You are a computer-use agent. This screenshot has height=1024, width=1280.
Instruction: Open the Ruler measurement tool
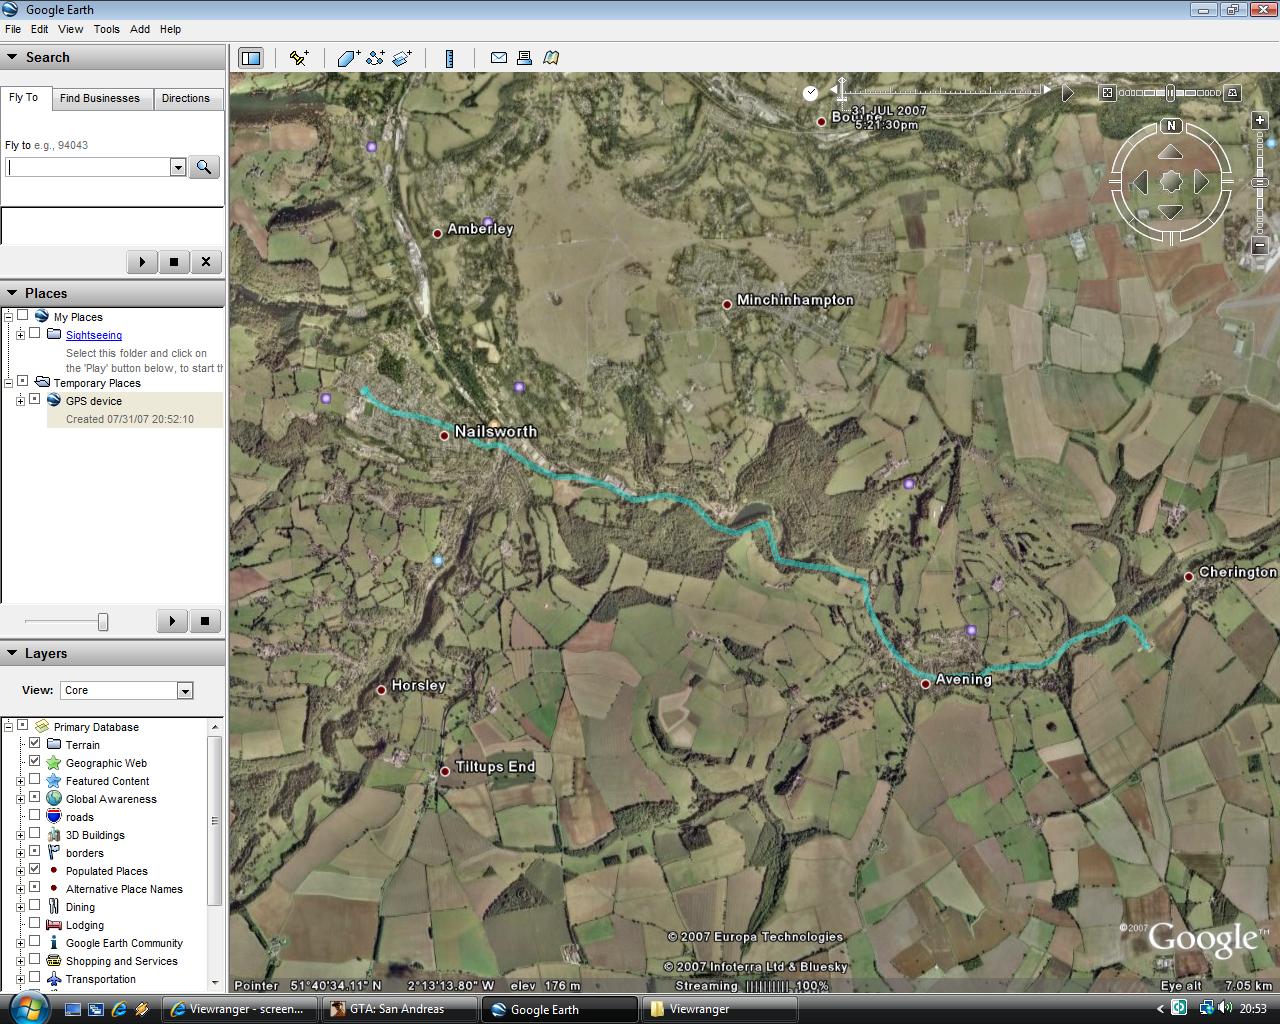point(449,58)
